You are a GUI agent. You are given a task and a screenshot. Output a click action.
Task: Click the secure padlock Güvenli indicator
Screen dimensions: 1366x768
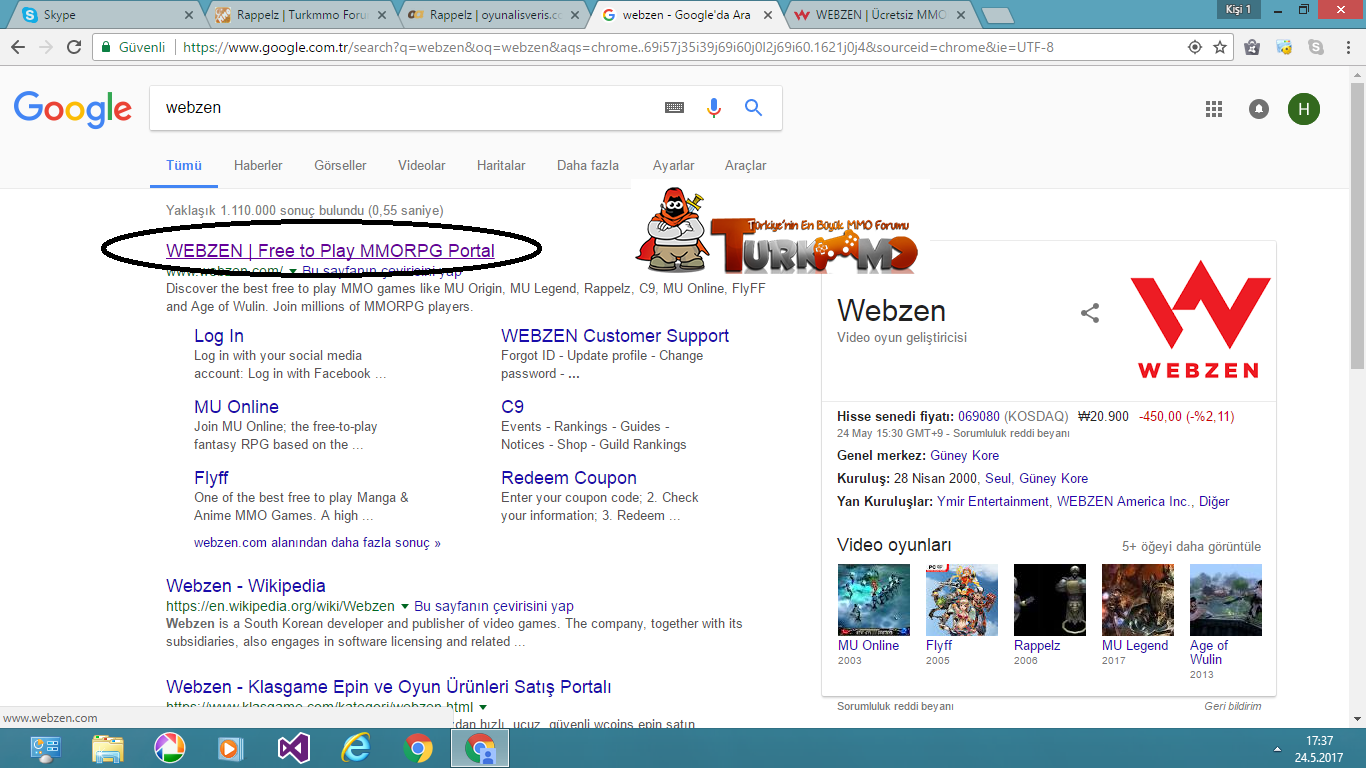pyautogui.click(x=134, y=47)
